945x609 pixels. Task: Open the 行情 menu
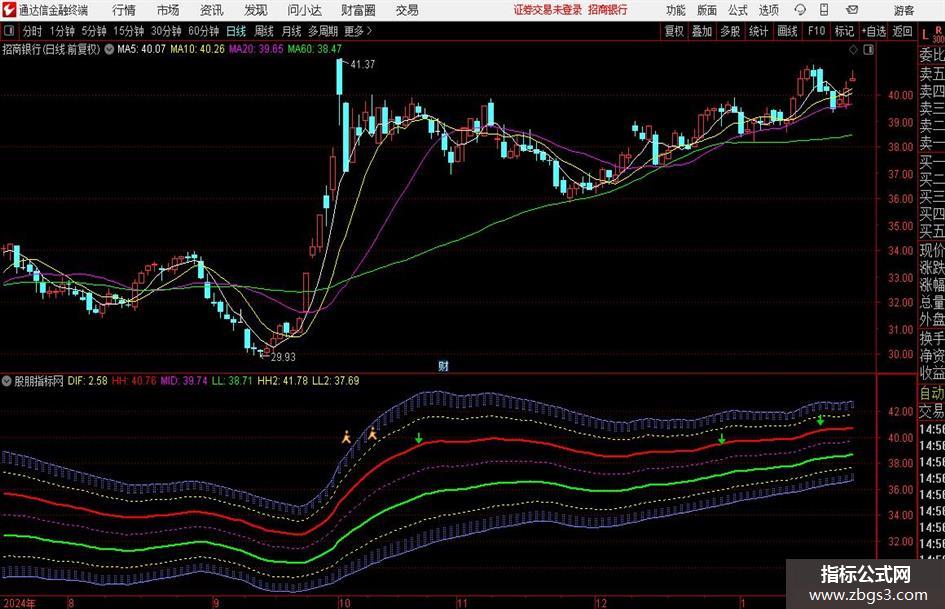pos(124,10)
